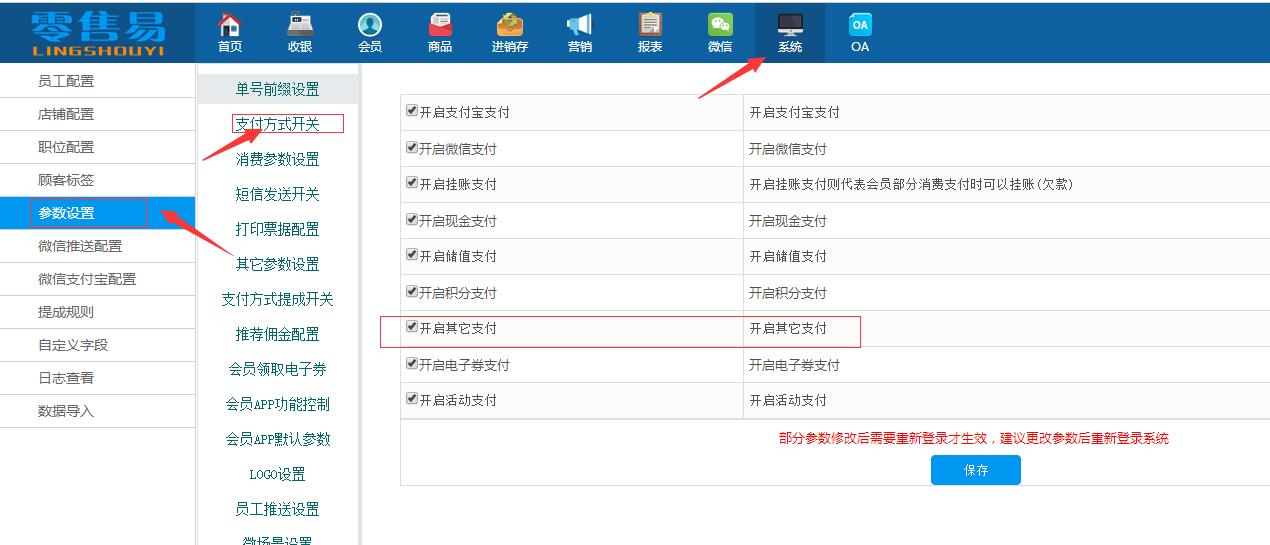Select 顾客标签 in left sidebar
Image resolution: width=1270 pixels, height=545 pixels.
coord(97,180)
